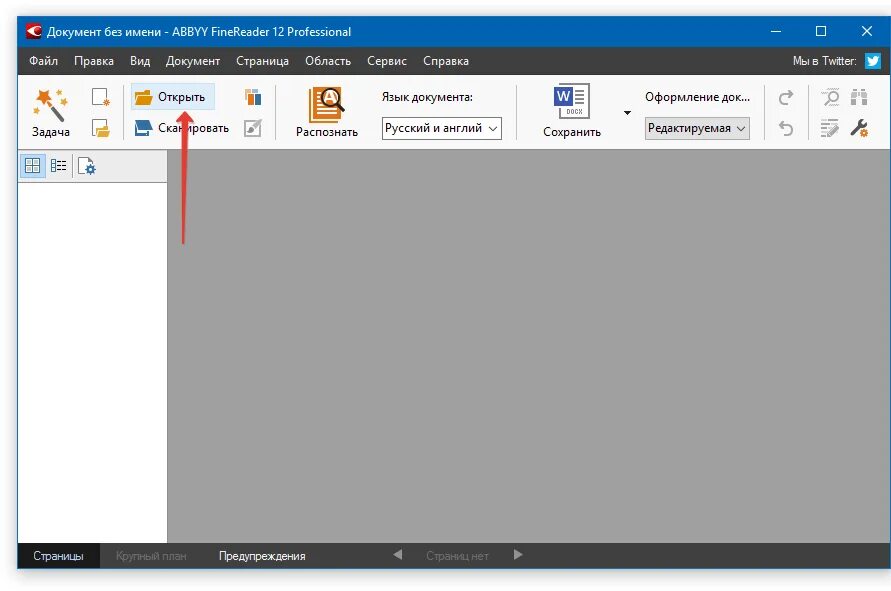Image resolution: width=891 pixels, height=591 pixels.
Task: Go to next page arrow
Action: tap(518, 555)
